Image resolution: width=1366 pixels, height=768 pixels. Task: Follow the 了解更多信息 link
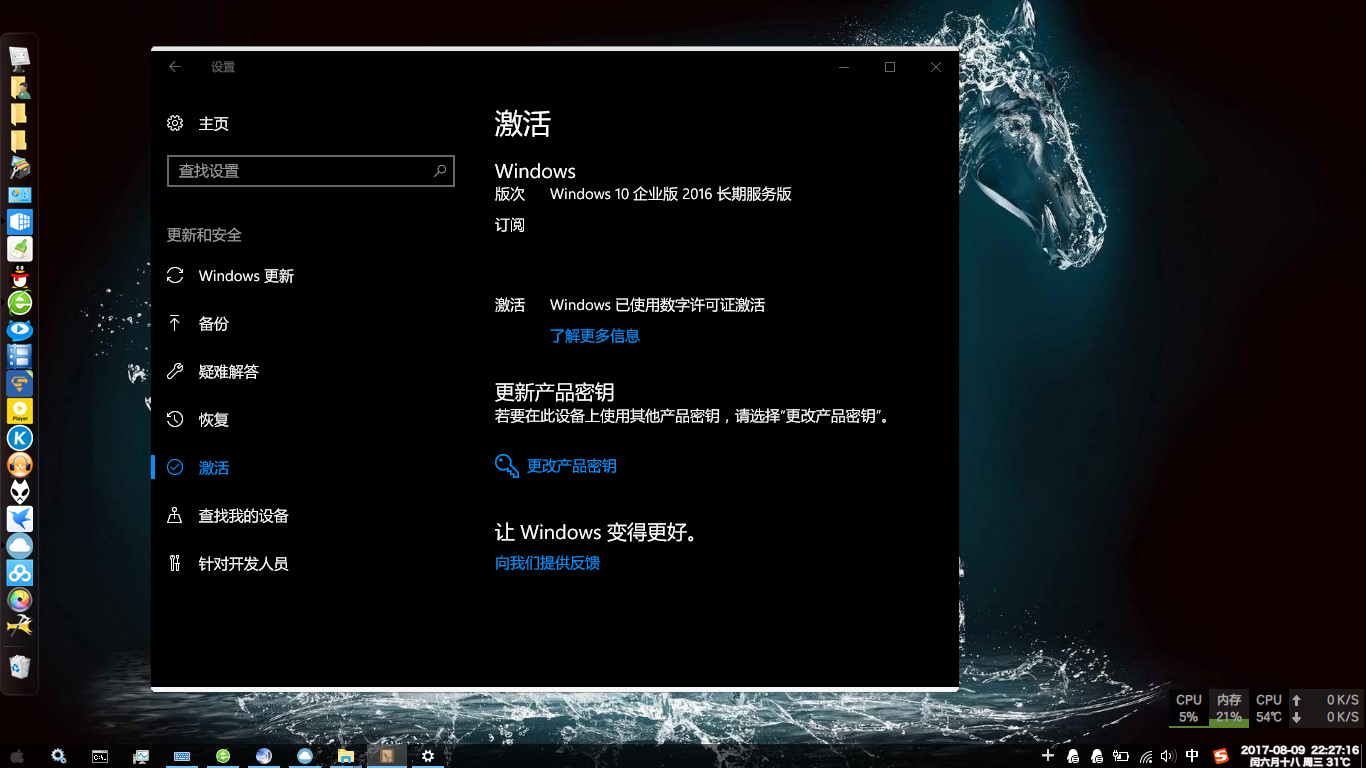[x=595, y=336]
